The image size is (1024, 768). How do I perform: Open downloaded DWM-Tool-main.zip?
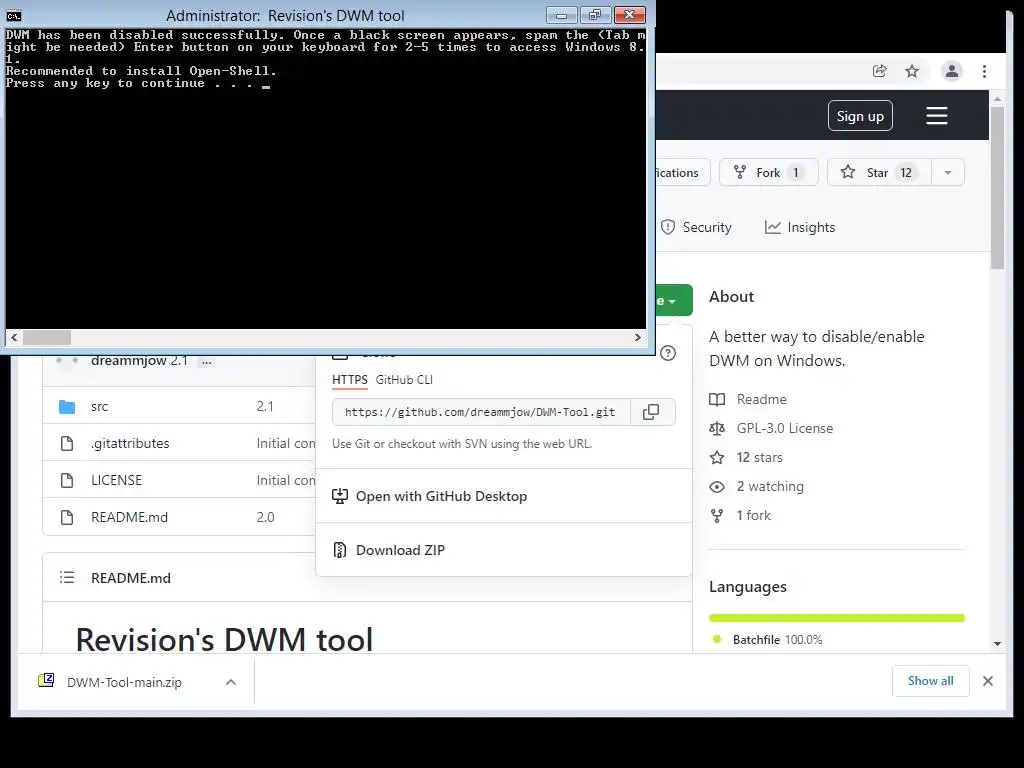pyautogui.click(x=124, y=682)
